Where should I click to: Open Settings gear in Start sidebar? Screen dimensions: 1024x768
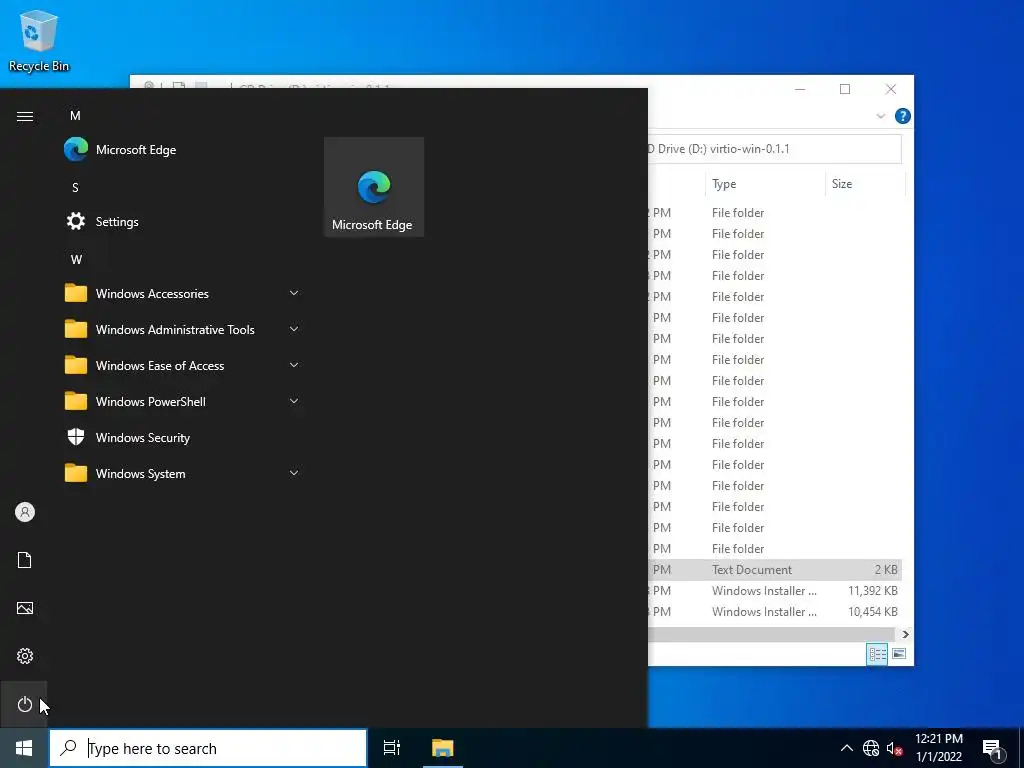coord(24,656)
